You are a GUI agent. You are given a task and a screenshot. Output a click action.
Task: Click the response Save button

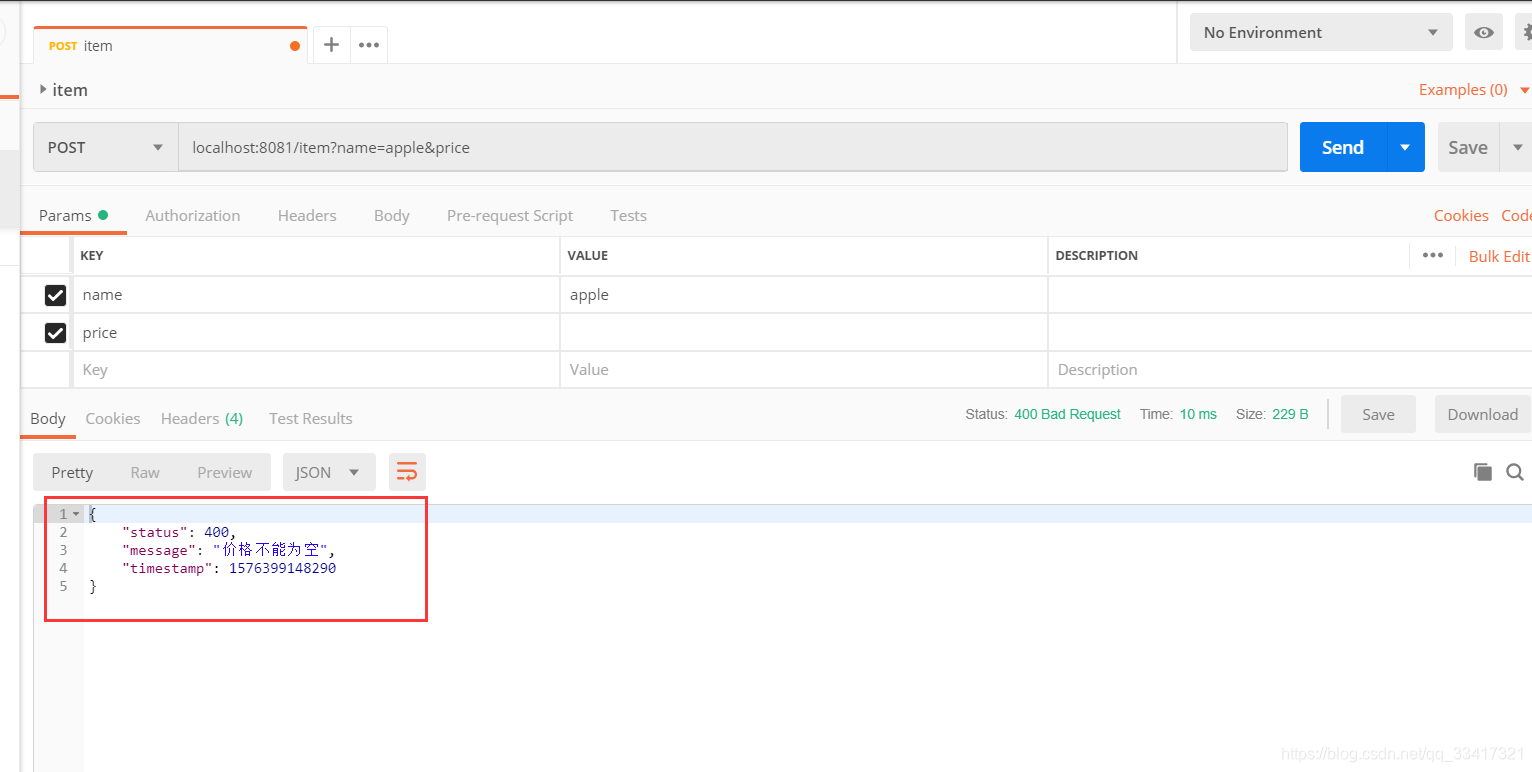click(1378, 414)
